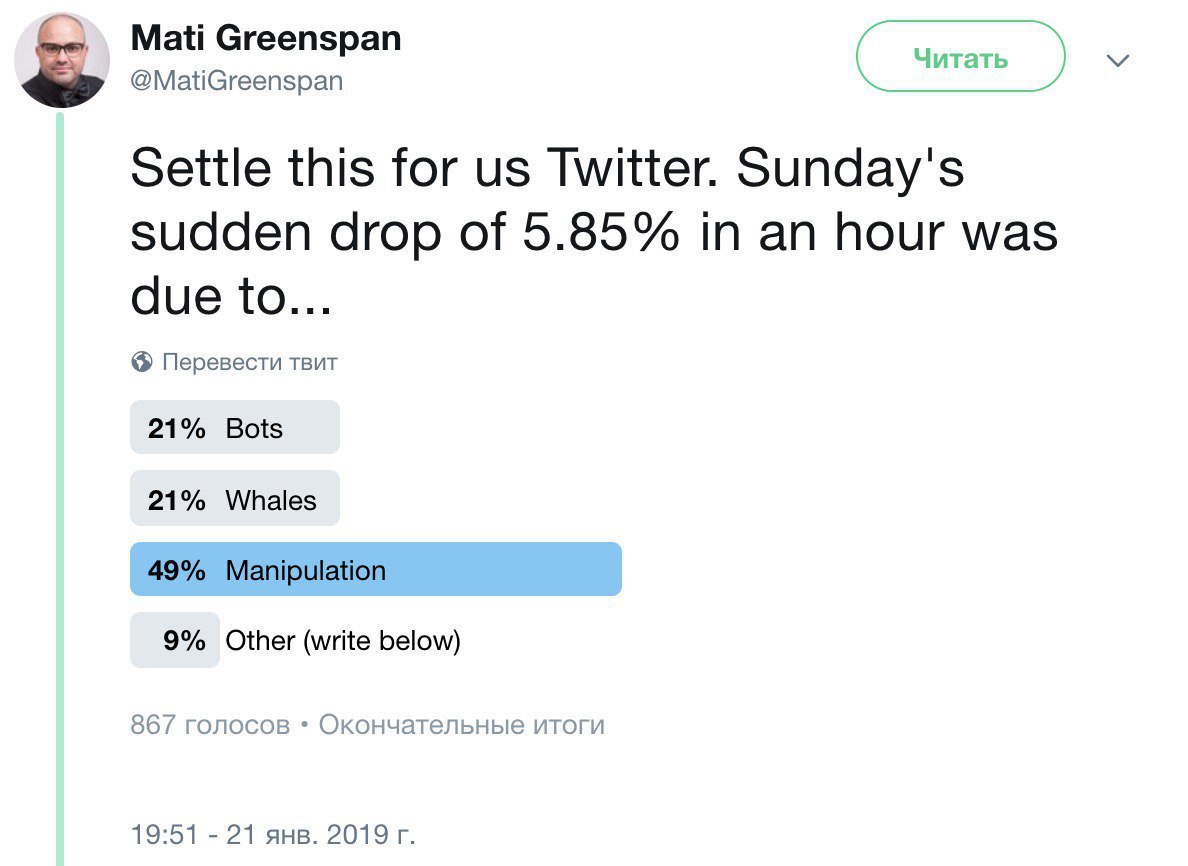The height and width of the screenshot is (866, 1188).
Task: Click the 9% percentage label
Action: [x=184, y=640]
